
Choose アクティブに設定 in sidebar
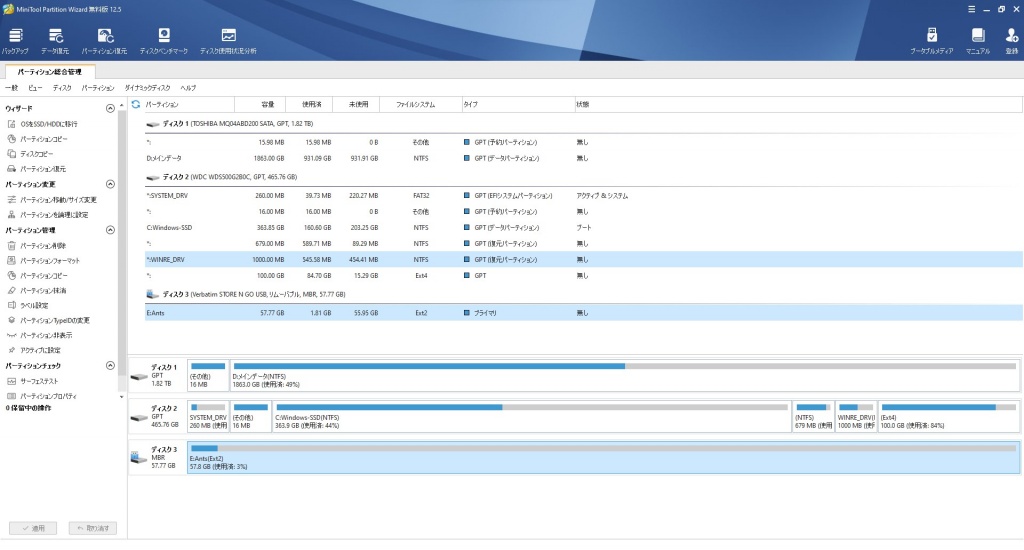pyautogui.click(x=33, y=350)
